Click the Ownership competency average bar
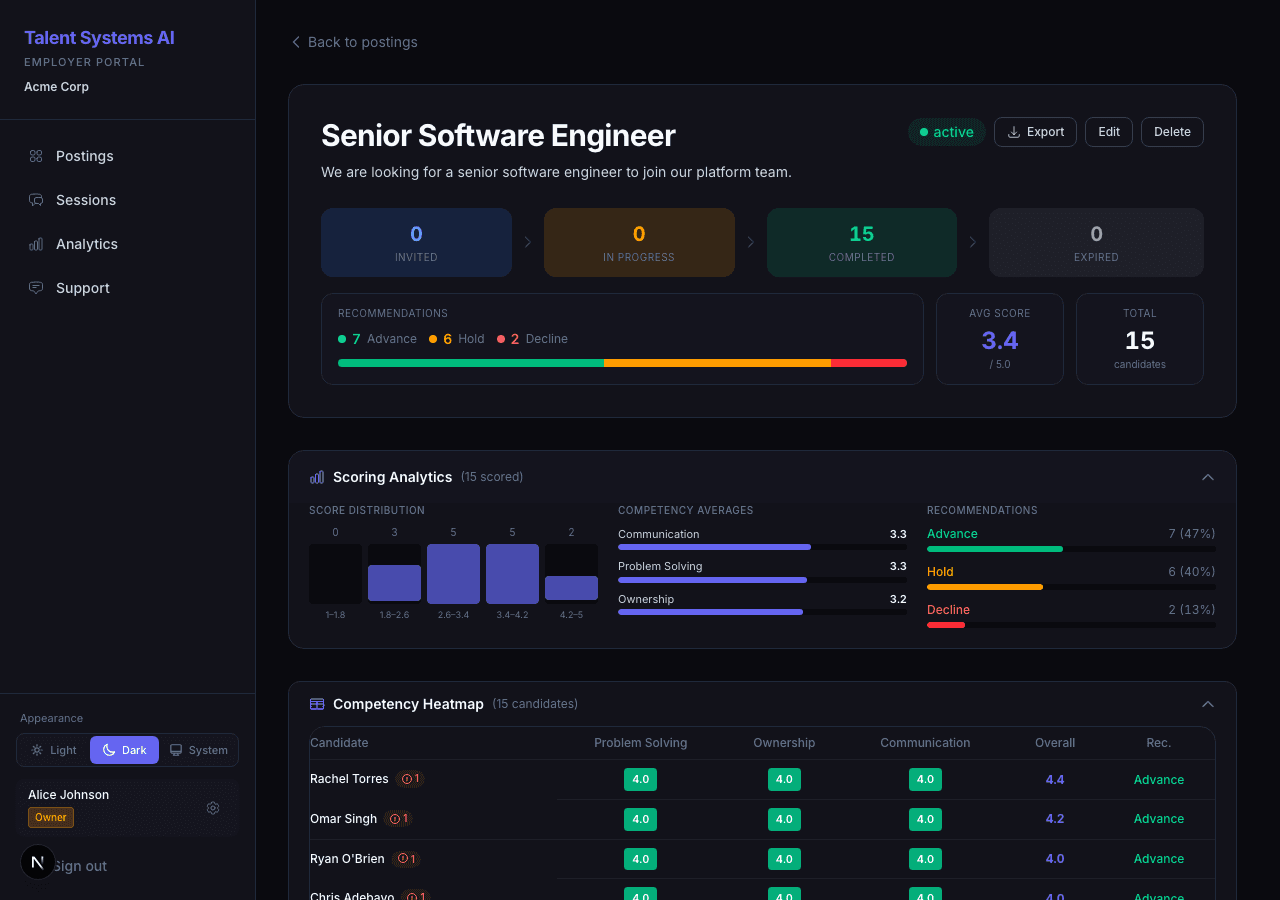The width and height of the screenshot is (1280, 900). pos(762,612)
